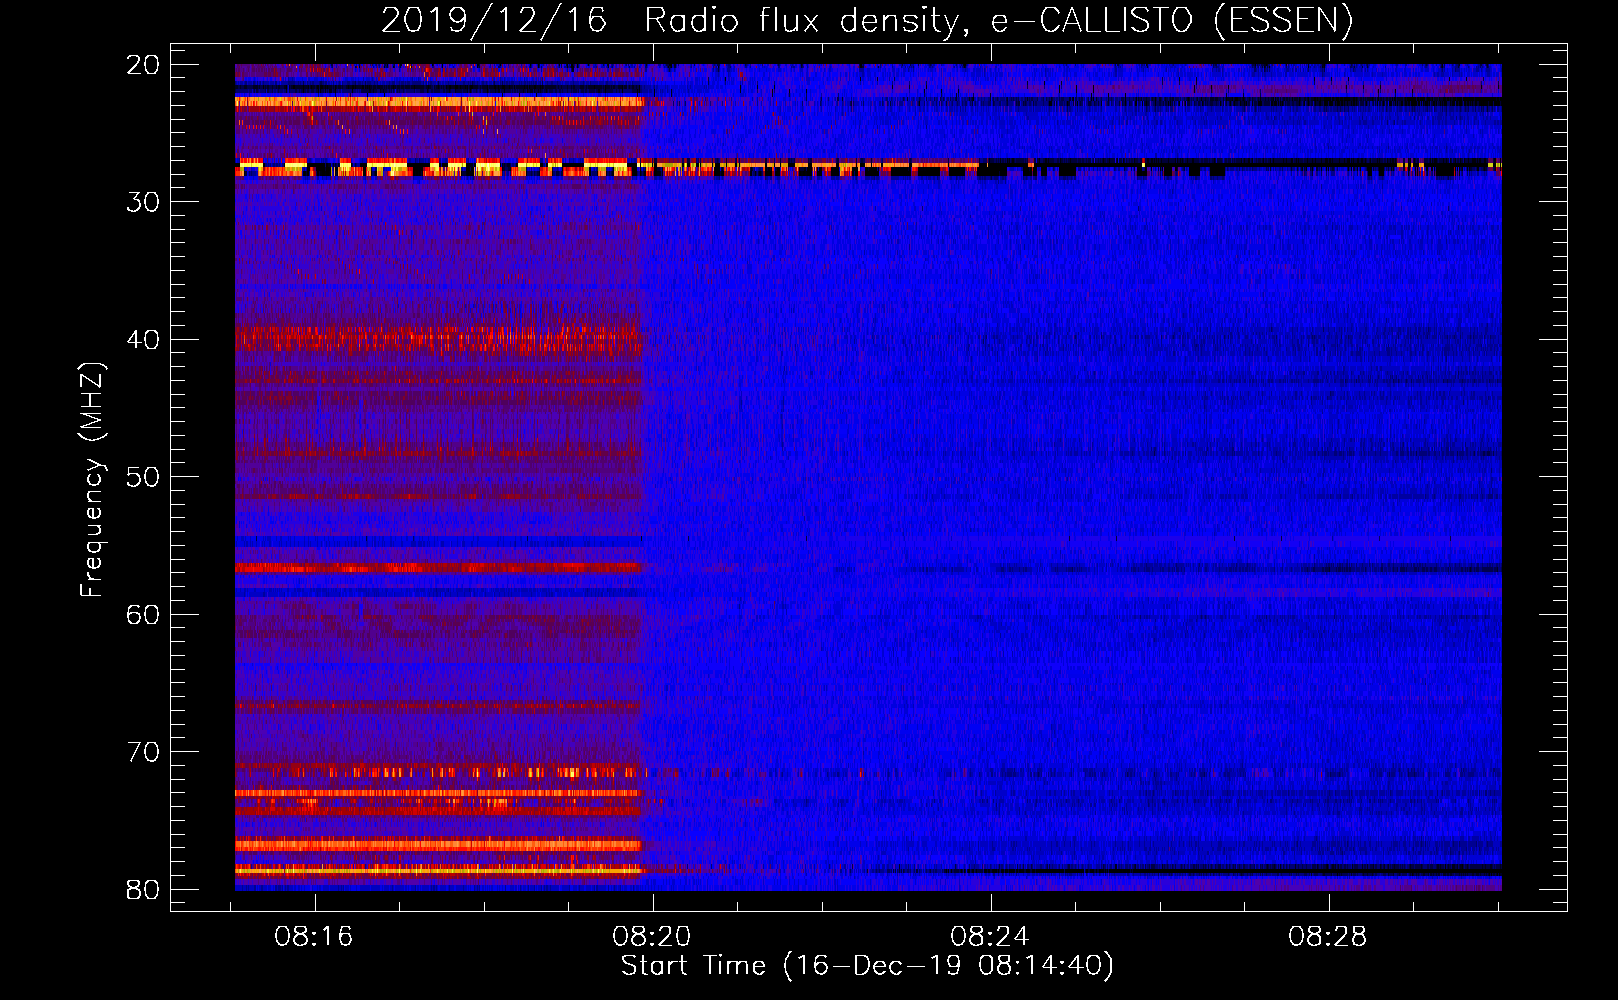Click the 20 frequency tick label
The image size is (1618, 1000).
[144, 65]
